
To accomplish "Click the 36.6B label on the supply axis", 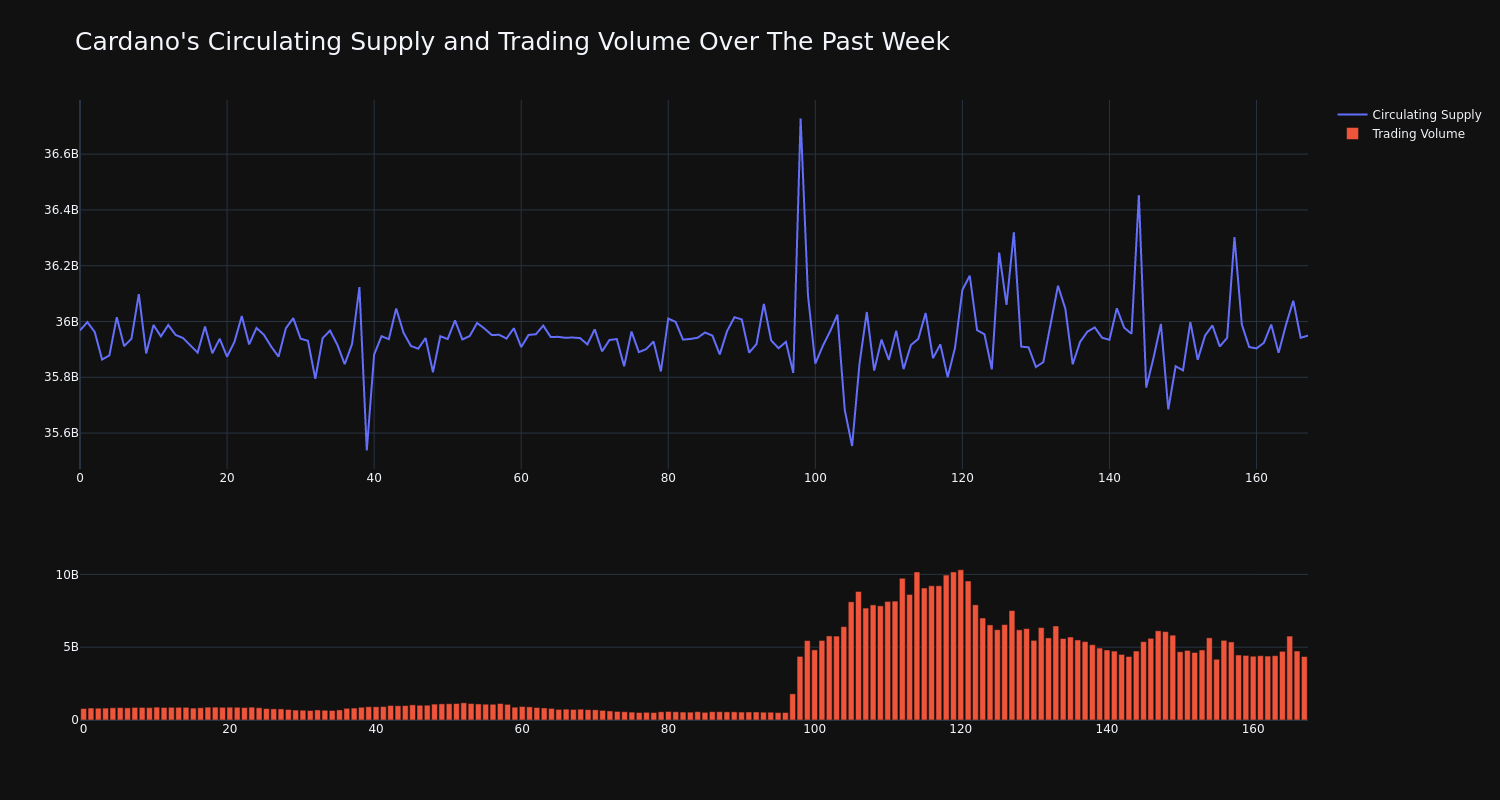I will pos(61,154).
